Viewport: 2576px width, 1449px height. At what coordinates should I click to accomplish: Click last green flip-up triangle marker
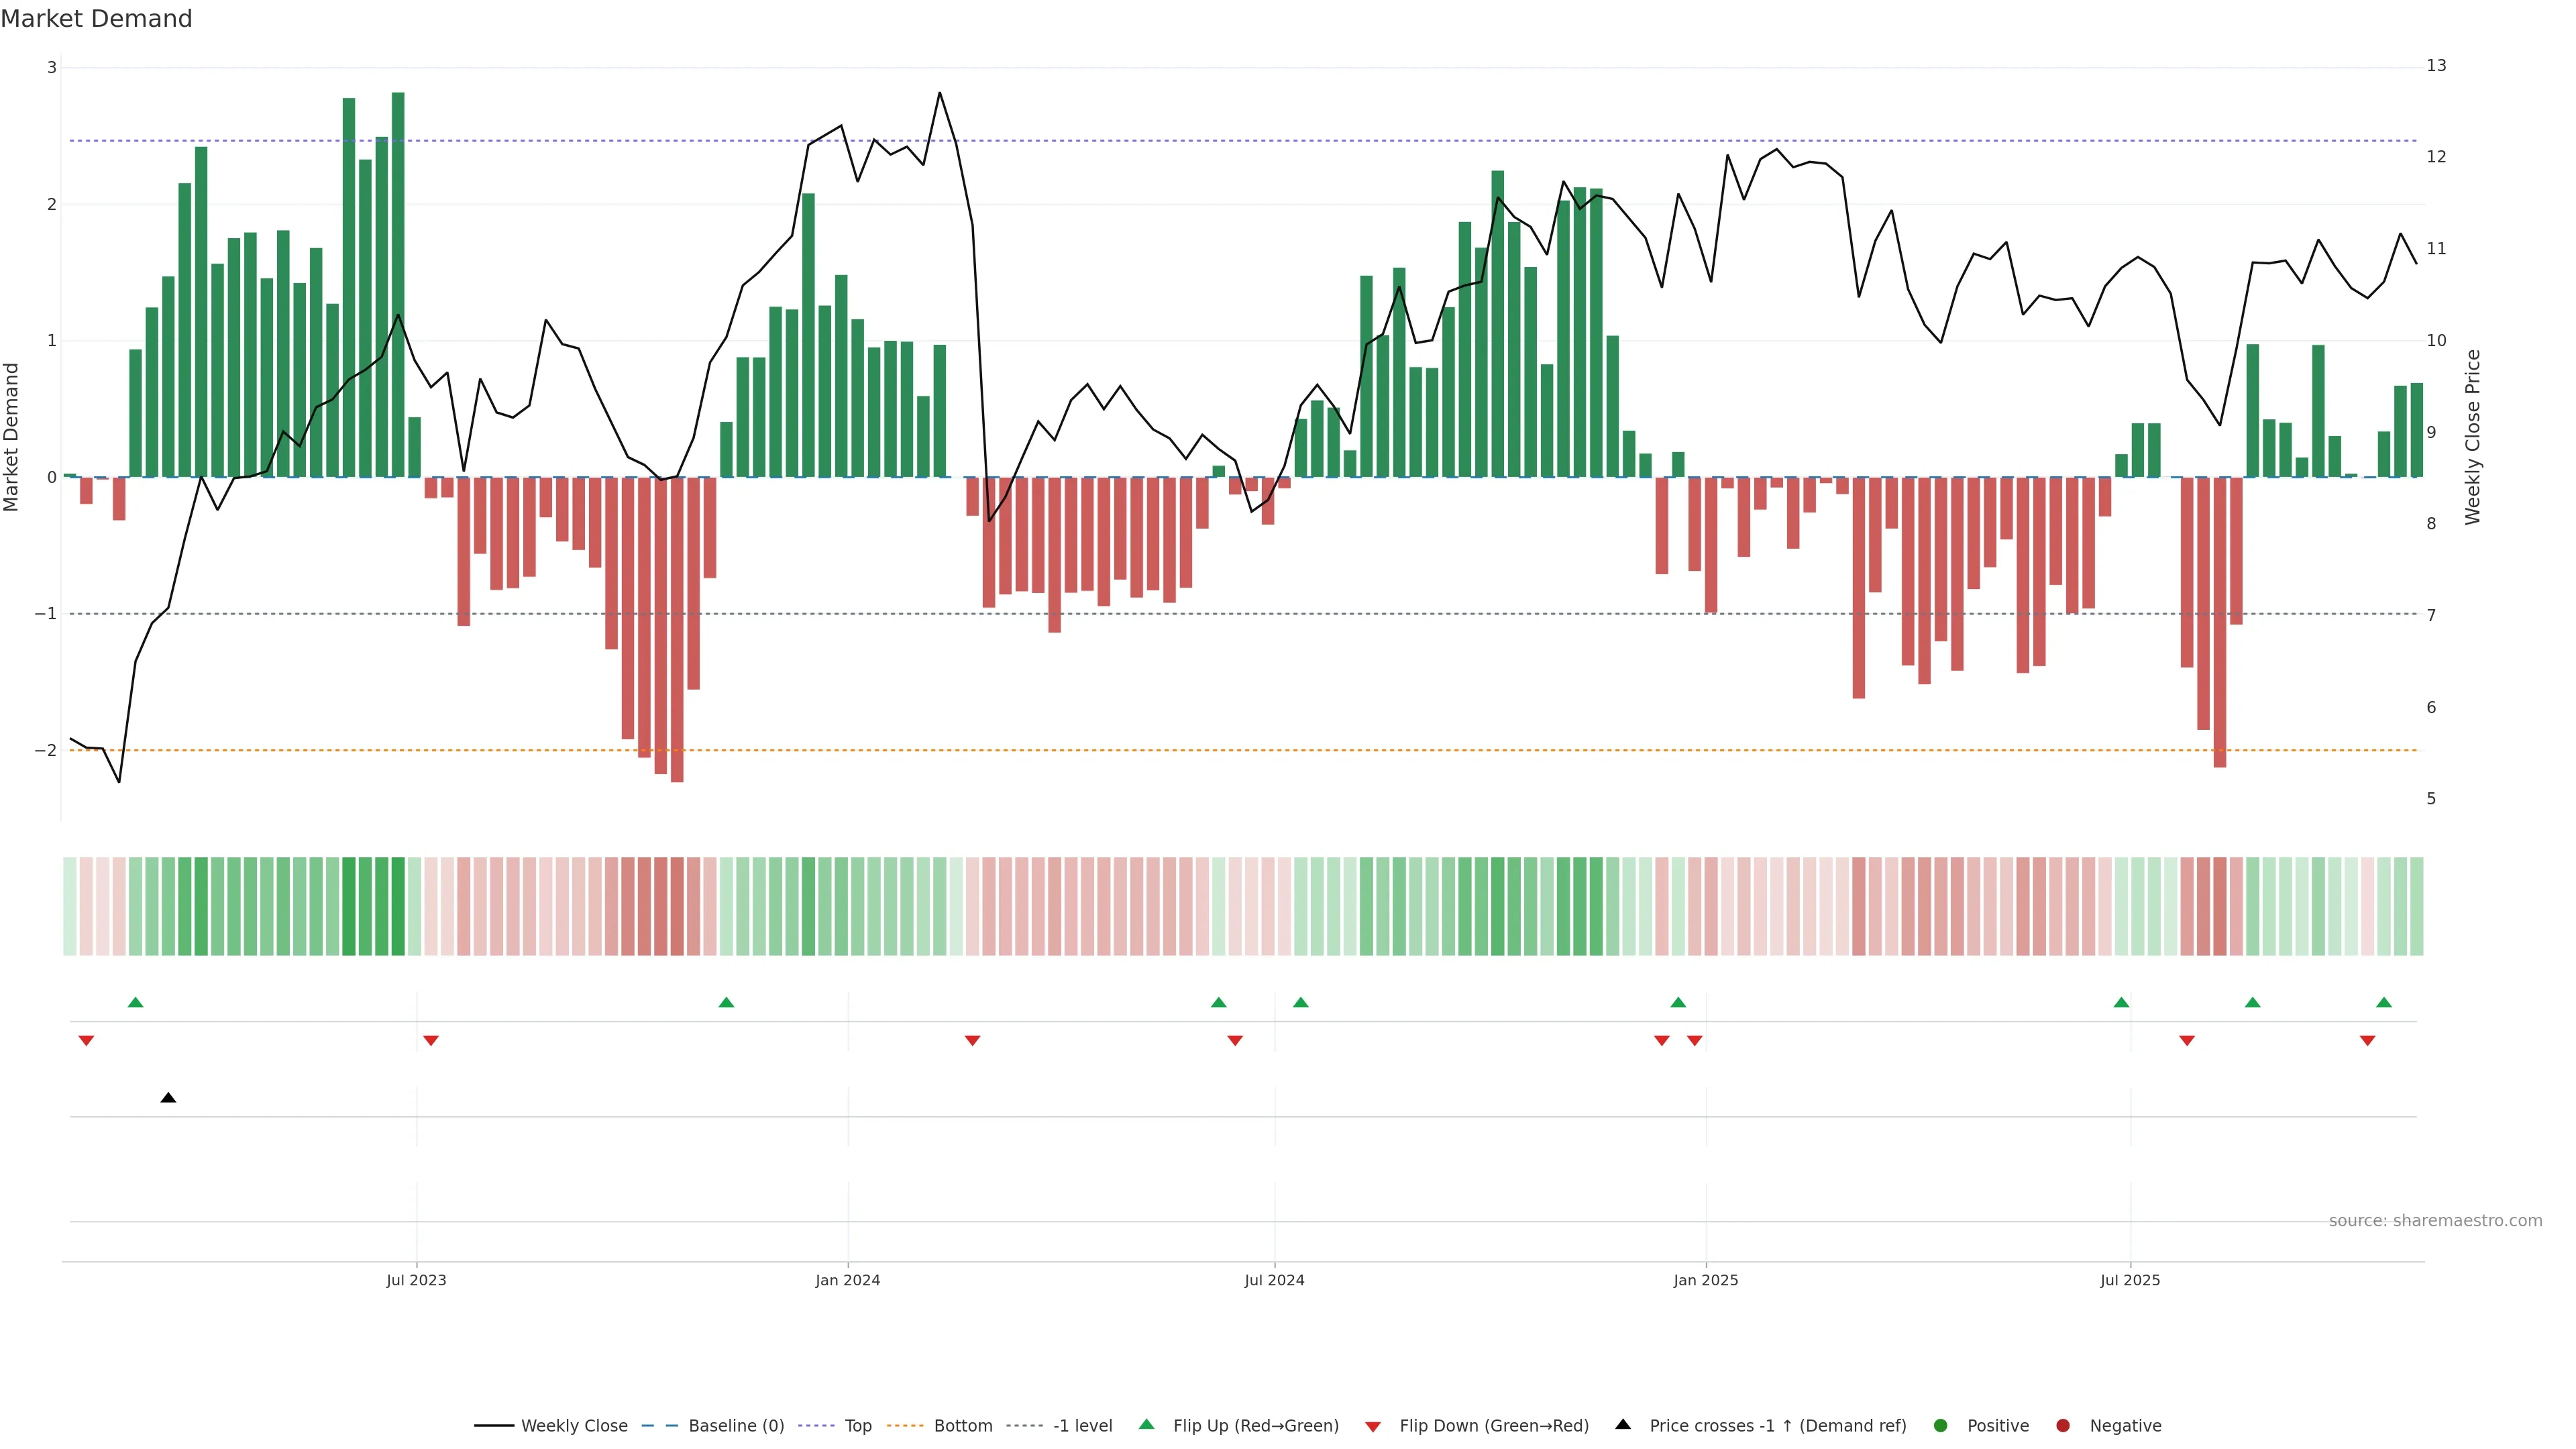point(2384,1002)
